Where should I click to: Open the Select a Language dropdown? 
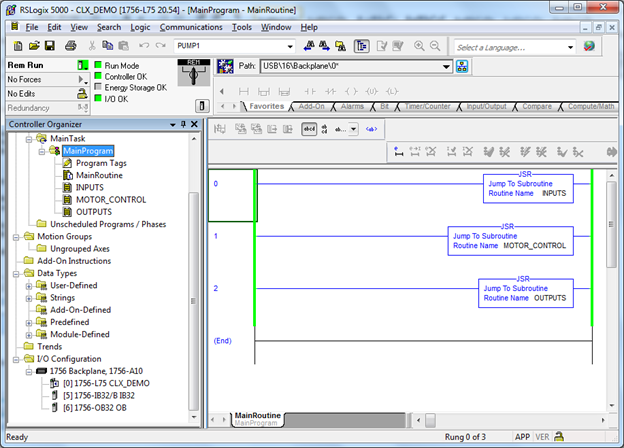pyautogui.click(x=571, y=47)
